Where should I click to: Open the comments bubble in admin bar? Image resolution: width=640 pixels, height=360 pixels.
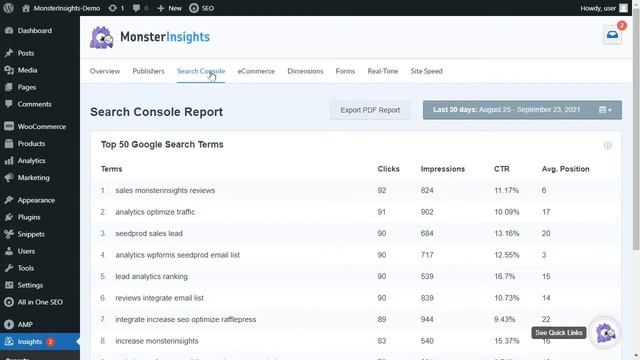click(x=140, y=8)
